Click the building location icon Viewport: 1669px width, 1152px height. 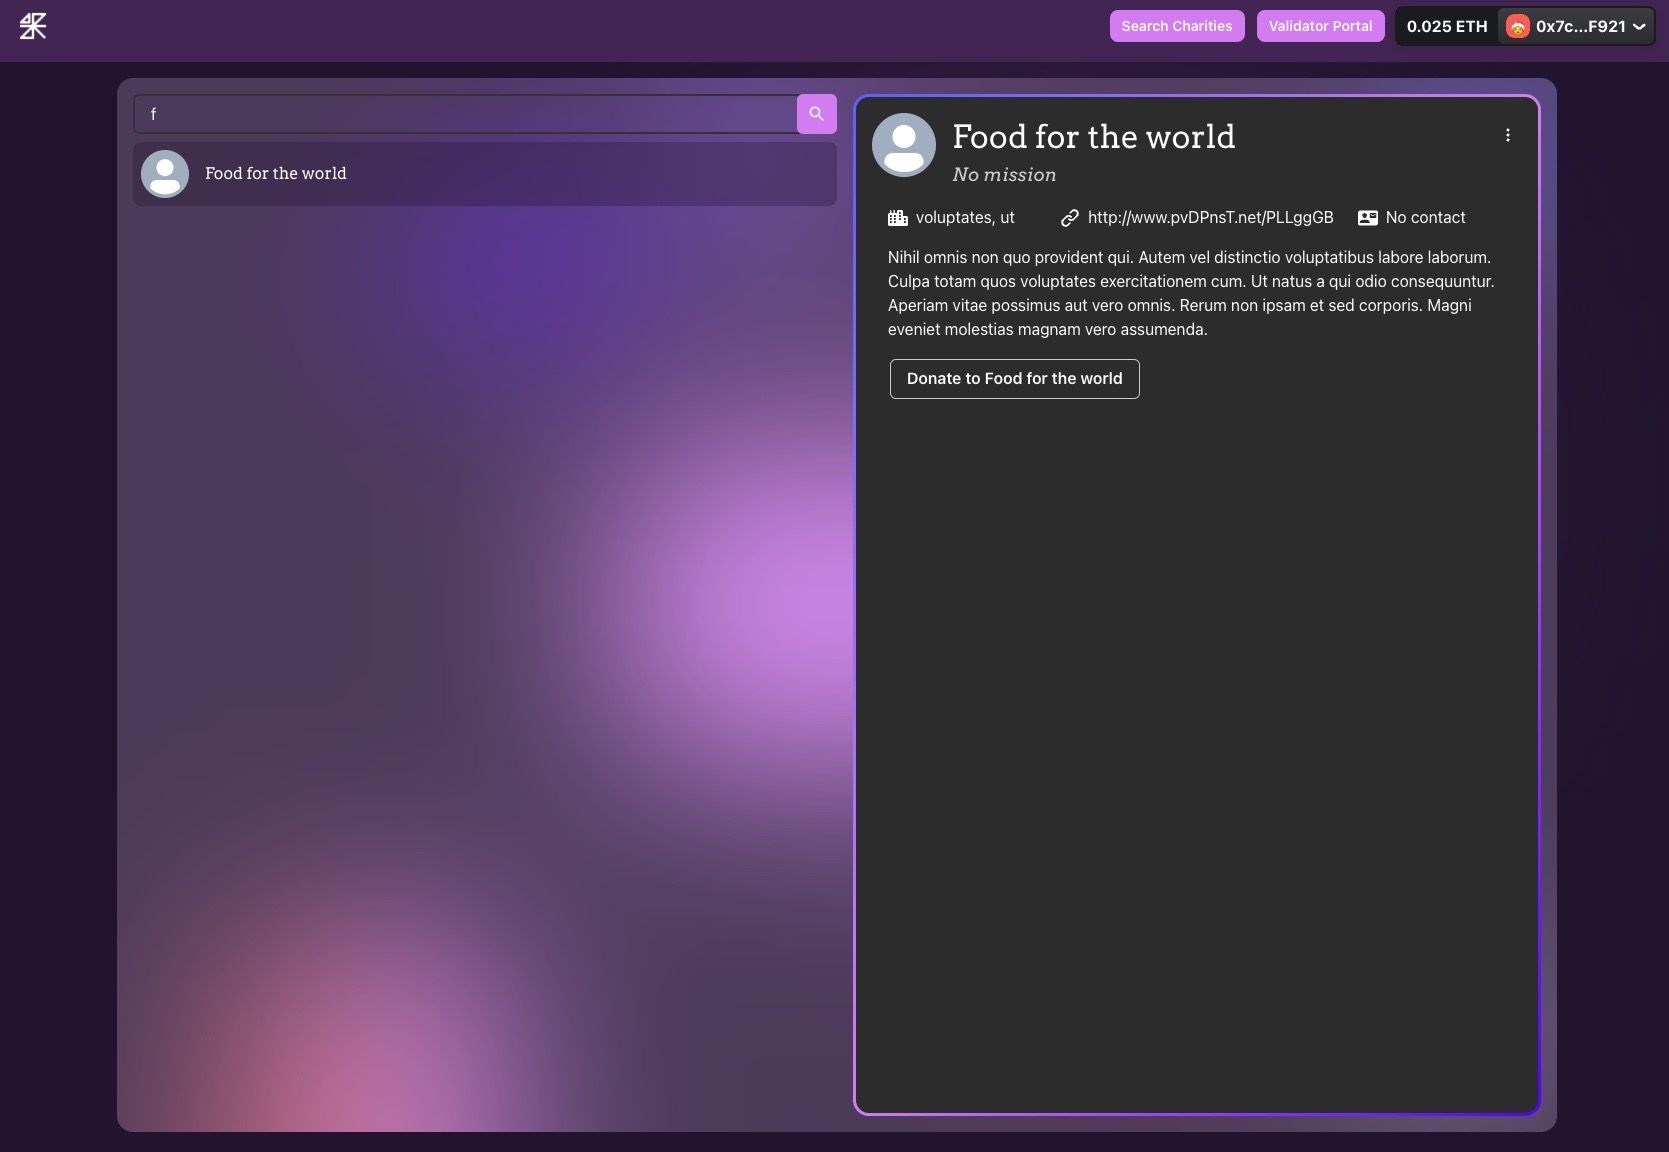898,217
